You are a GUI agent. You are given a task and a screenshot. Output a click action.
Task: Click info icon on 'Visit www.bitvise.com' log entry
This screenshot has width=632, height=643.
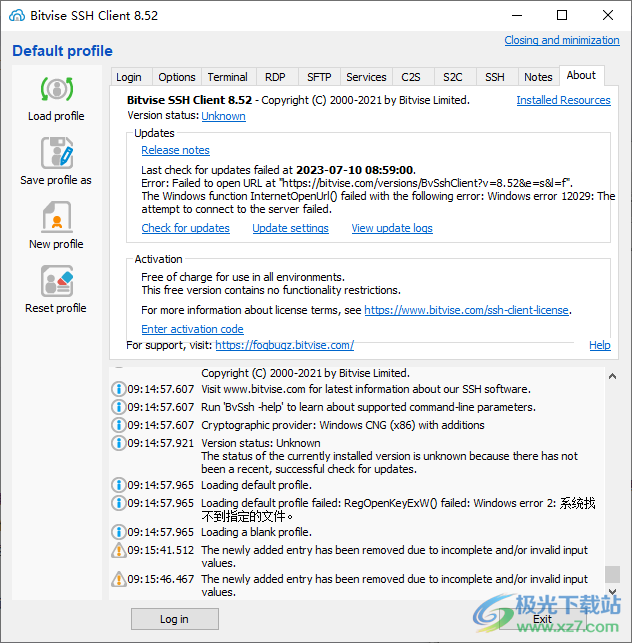[119, 389]
